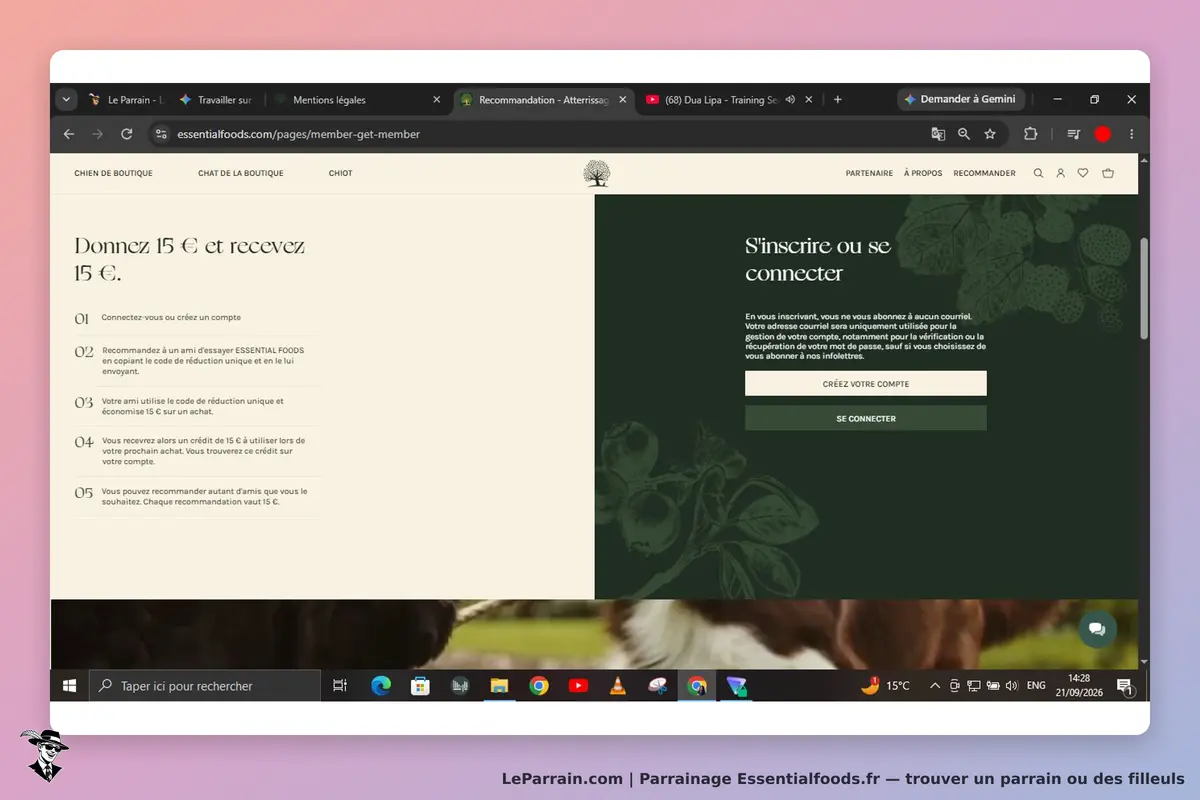Click the page vertical scrollbar
Screen dimensions: 1200x800
coord(1144,288)
